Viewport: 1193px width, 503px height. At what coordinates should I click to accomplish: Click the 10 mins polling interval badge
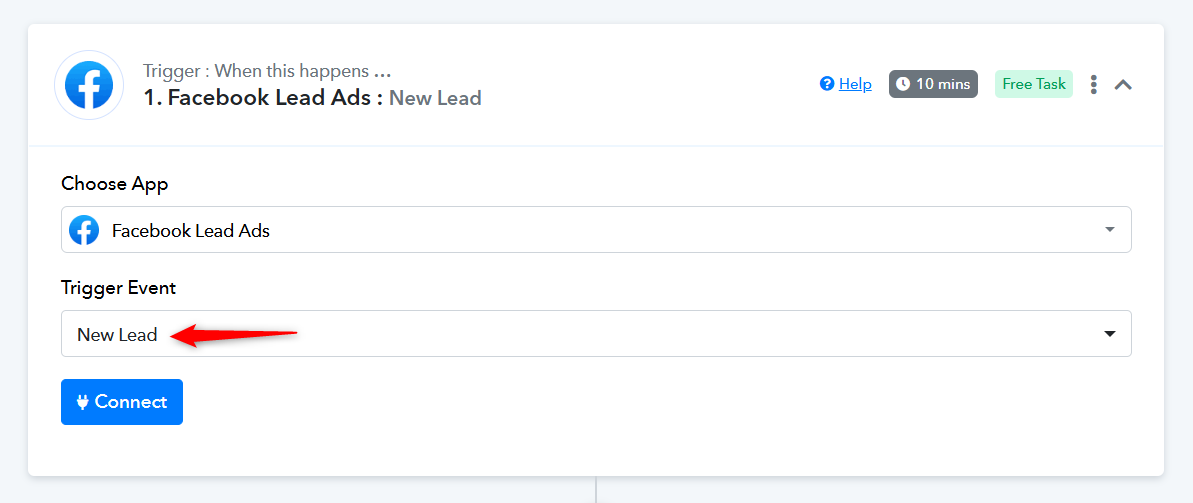[x=934, y=84]
